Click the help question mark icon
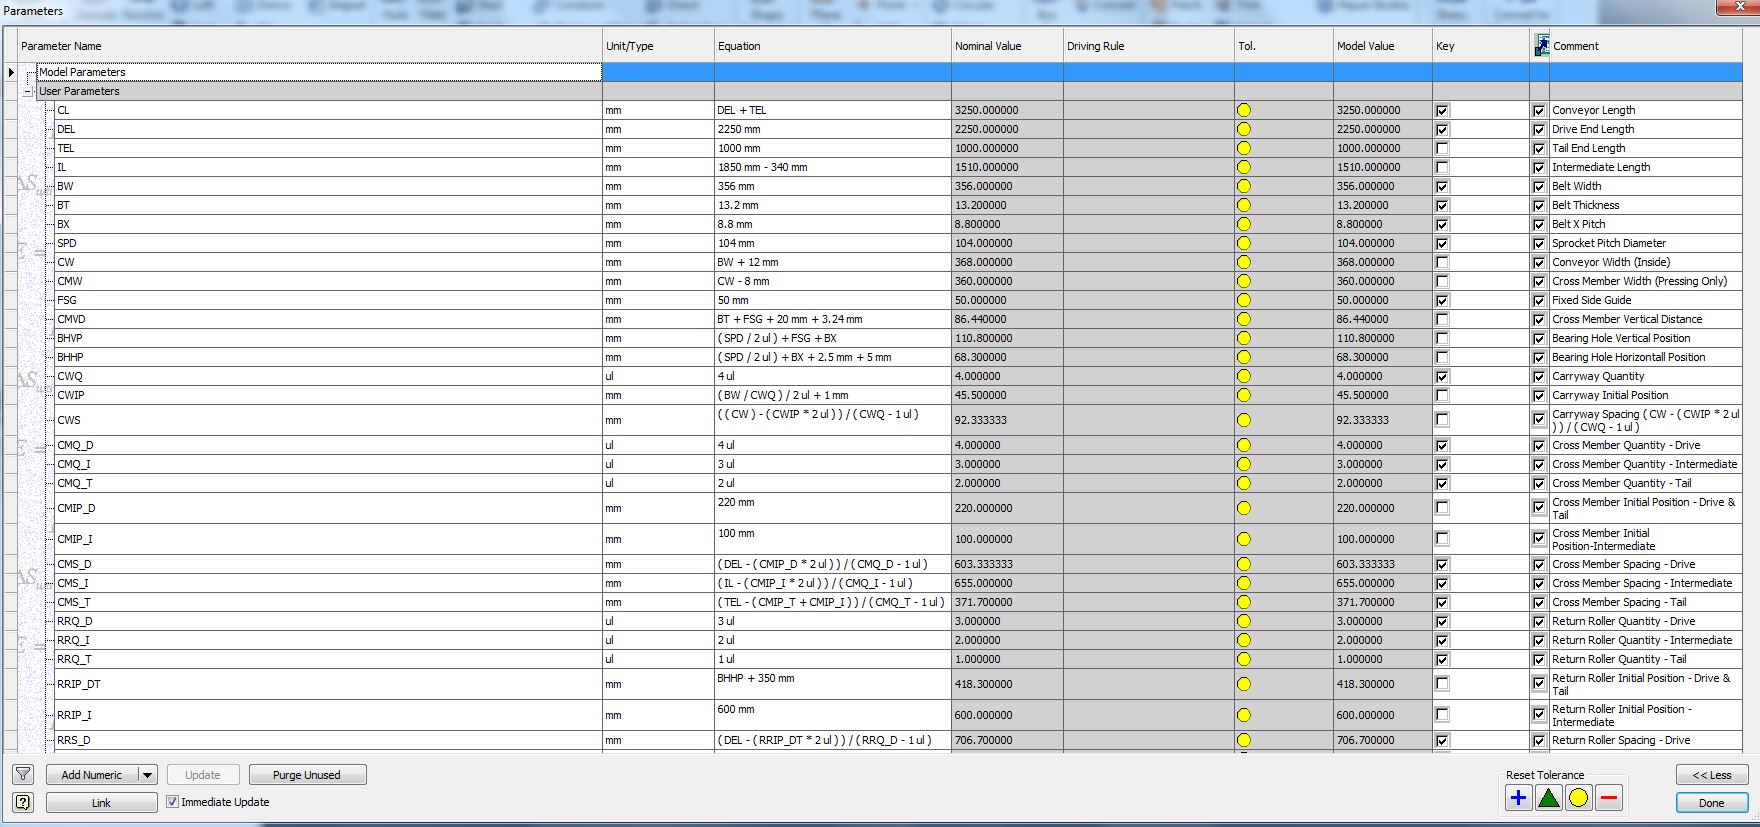This screenshot has width=1760, height=827. [x=23, y=802]
